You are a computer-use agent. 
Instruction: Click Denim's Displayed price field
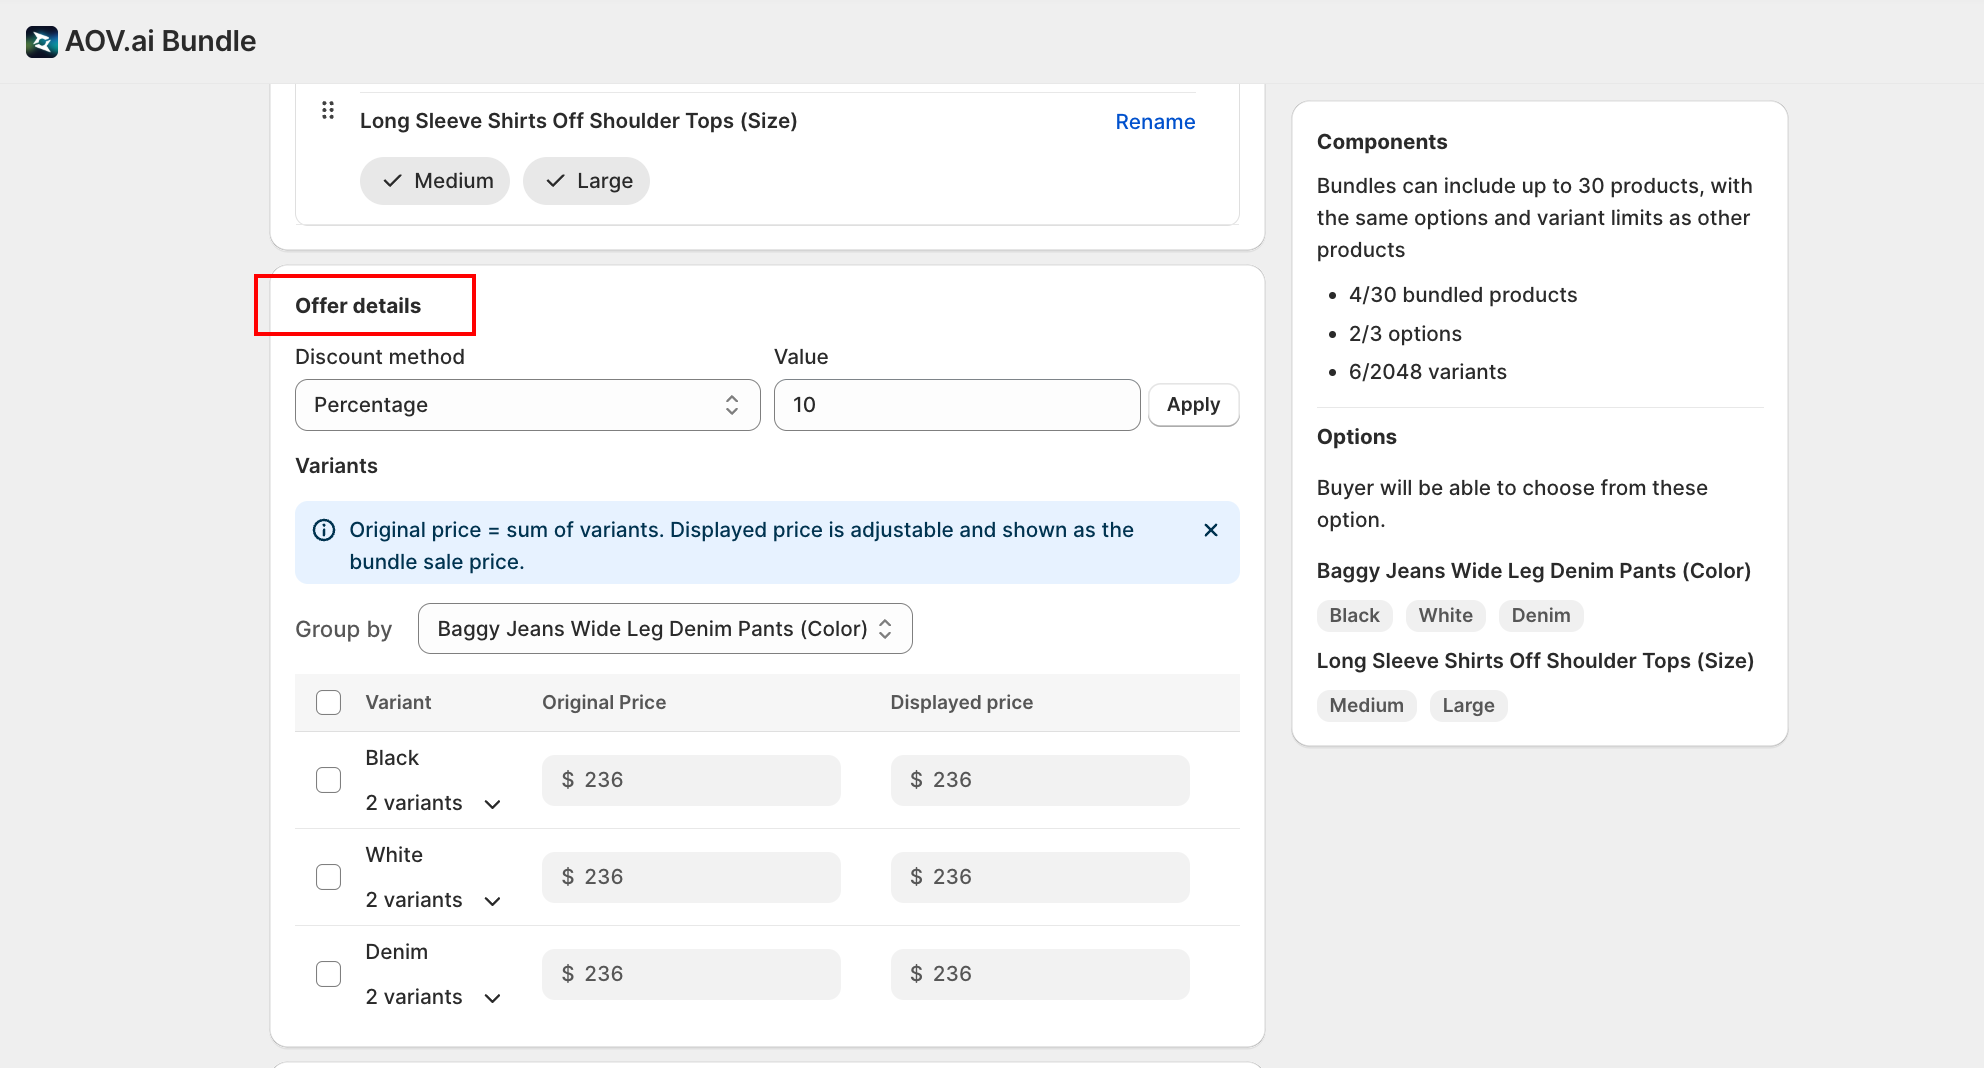[1040, 974]
